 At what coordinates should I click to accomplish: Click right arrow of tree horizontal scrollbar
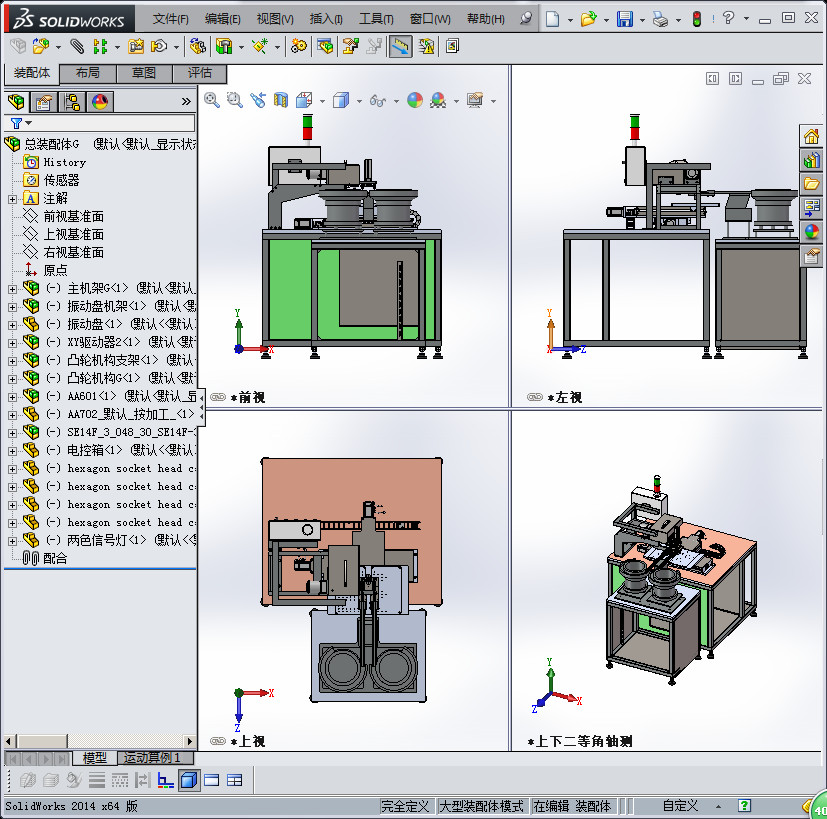[x=190, y=741]
